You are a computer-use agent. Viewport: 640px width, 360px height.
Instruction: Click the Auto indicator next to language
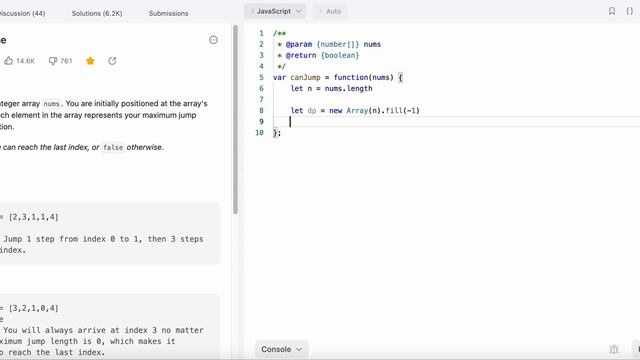(330, 11)
